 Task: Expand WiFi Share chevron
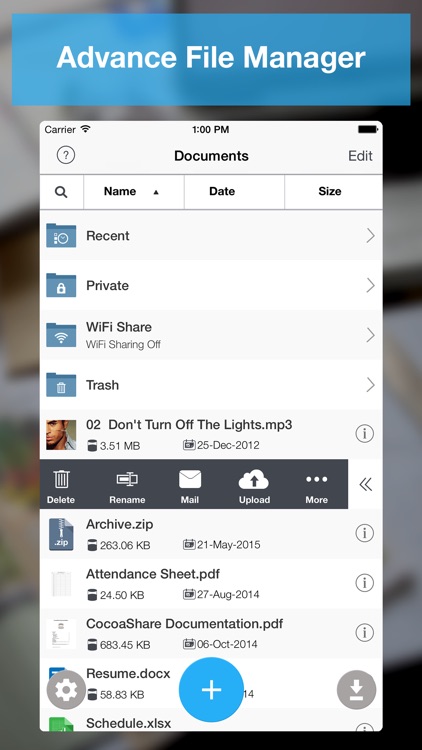point(370,335)
